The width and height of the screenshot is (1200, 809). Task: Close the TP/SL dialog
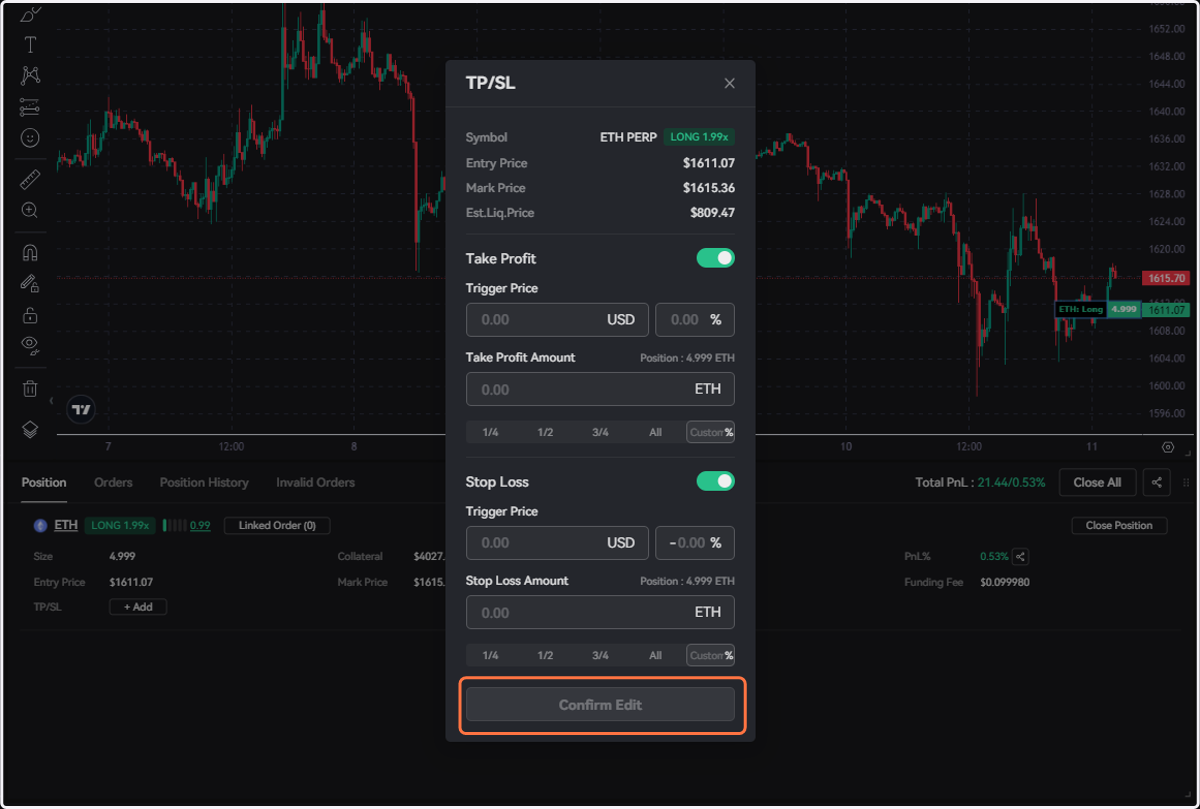point(729,83)
